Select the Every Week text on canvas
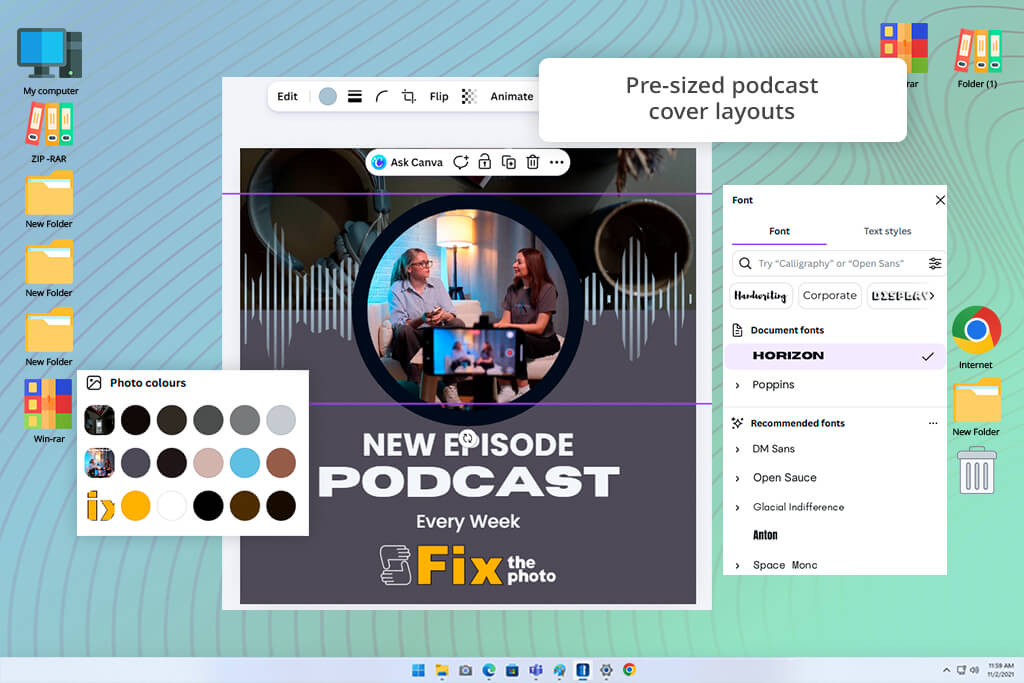 coord(468,522)
